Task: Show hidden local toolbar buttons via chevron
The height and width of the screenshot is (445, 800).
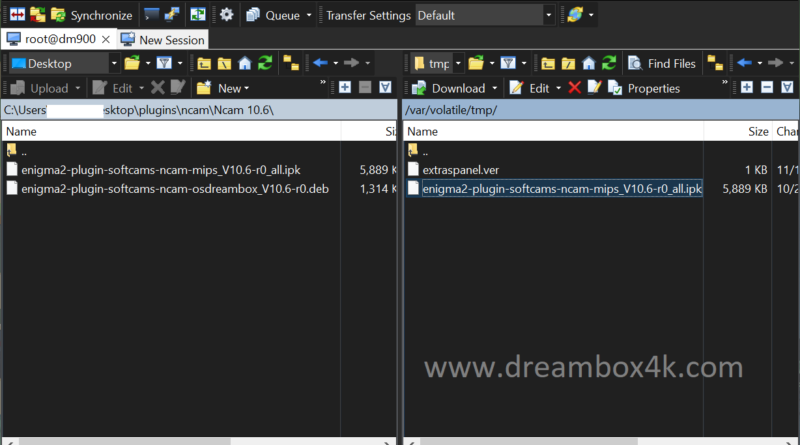Action: coord(322,83)
